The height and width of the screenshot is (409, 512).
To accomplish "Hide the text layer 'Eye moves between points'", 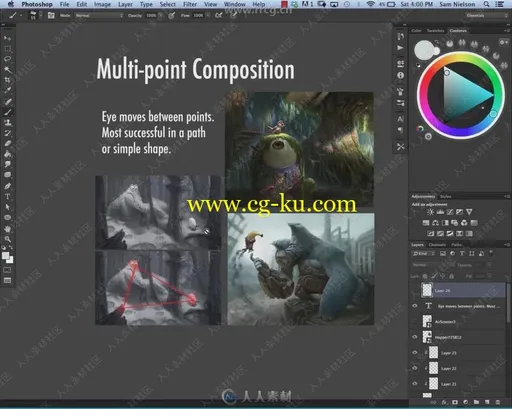I will click(415, 306).
